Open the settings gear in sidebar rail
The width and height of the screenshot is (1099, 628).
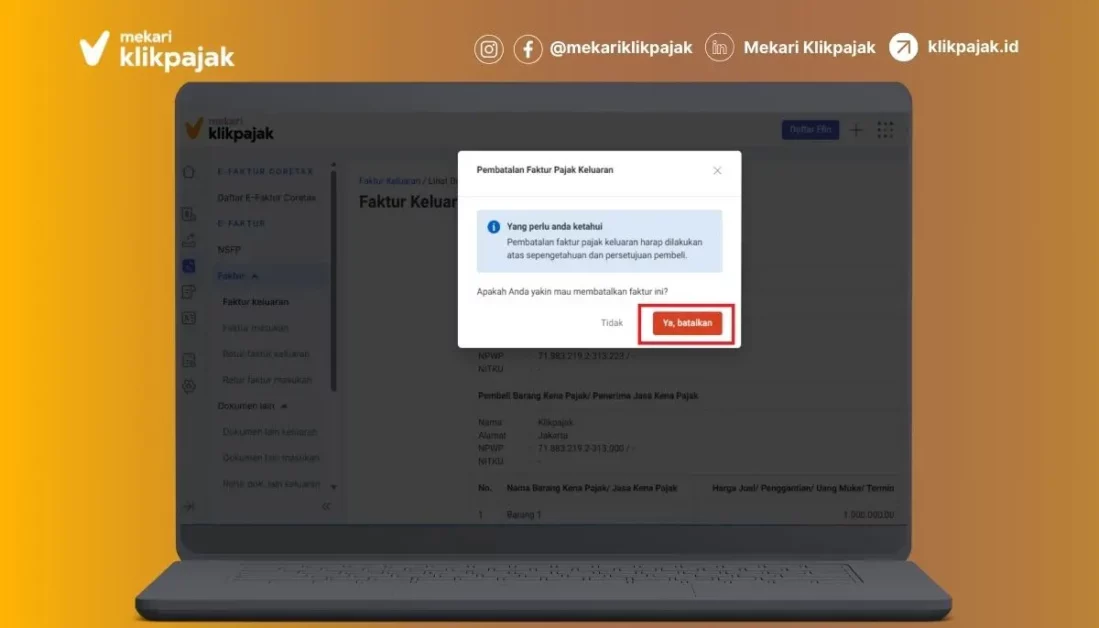point(189,386)
